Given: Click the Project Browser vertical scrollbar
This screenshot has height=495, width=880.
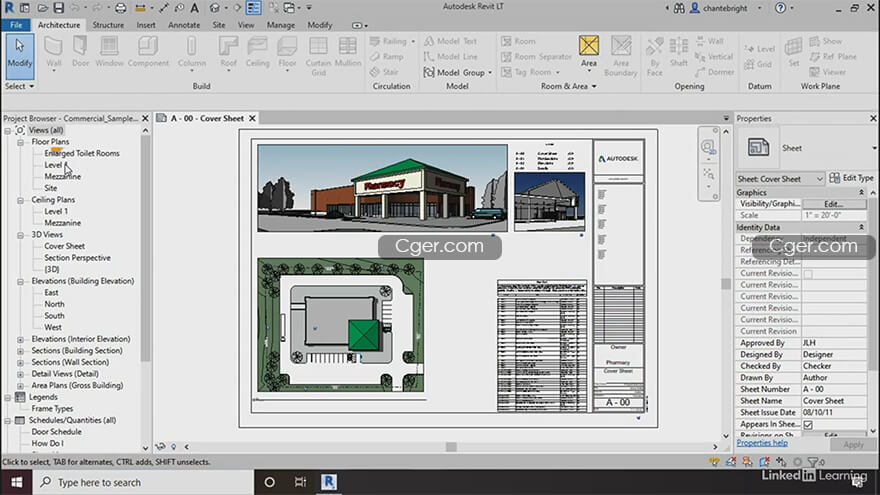Looking at the screenshot, I should [145, 247].
